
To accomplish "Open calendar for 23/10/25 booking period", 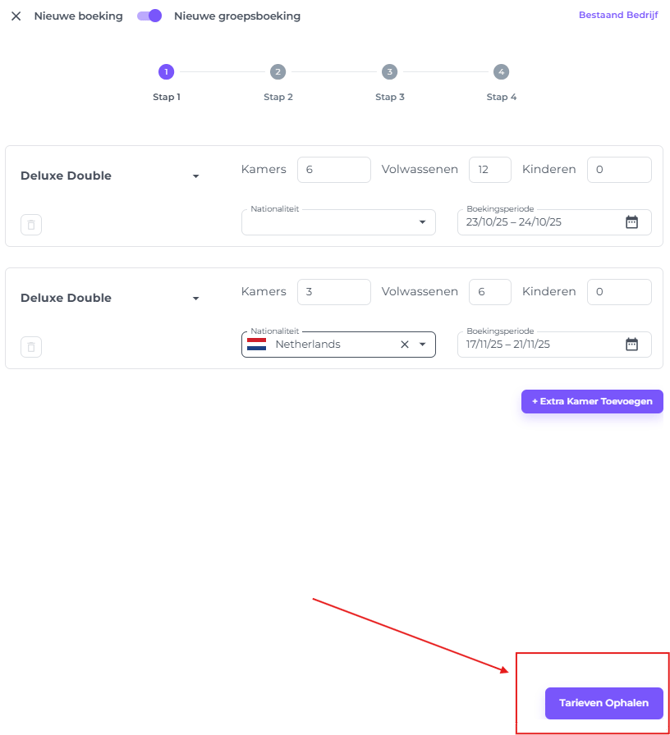I will pyautogui.click(x=631, y=222).
